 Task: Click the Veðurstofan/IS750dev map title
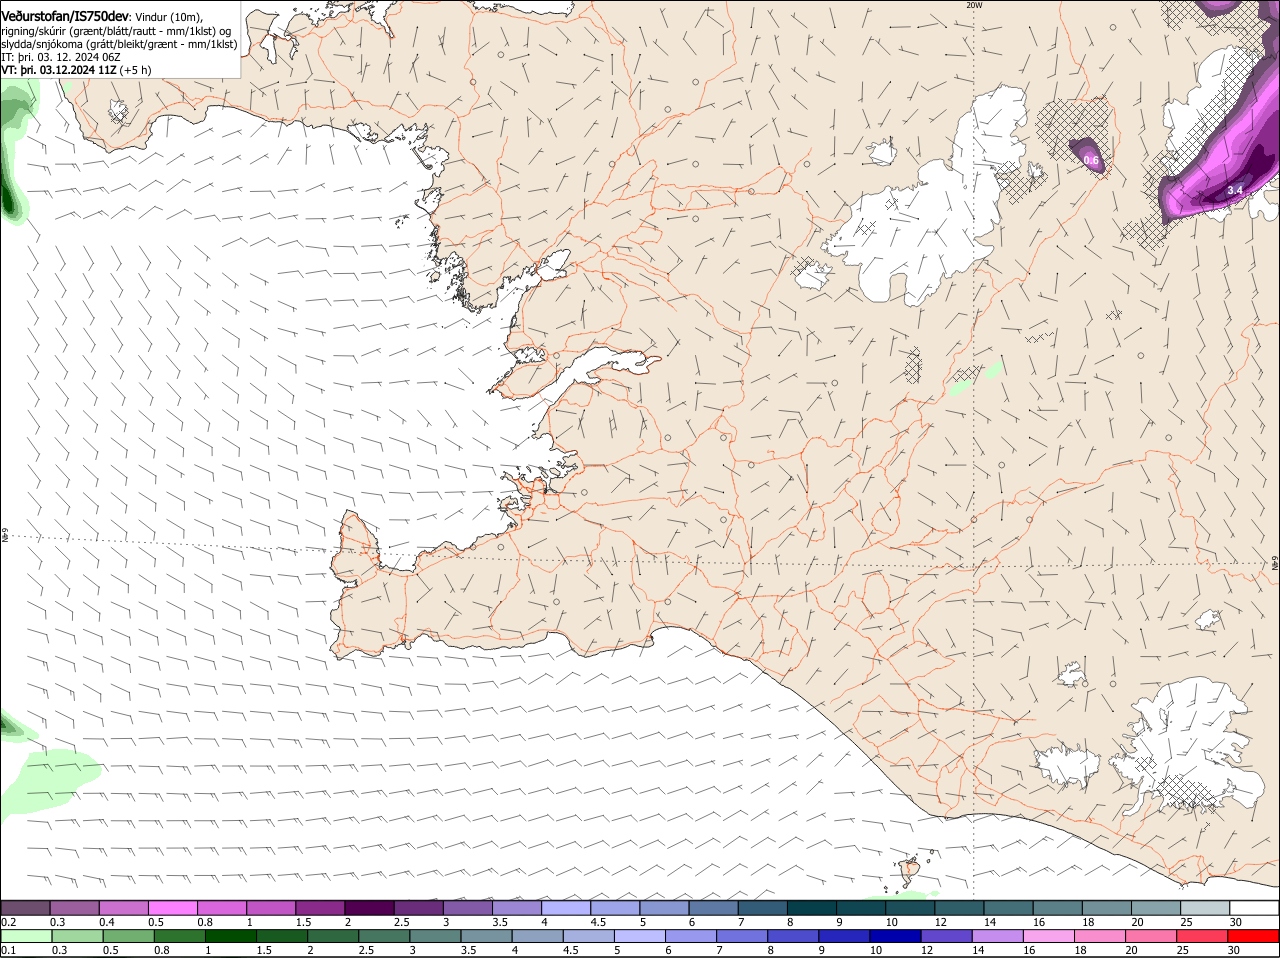(x=65, y=17)
